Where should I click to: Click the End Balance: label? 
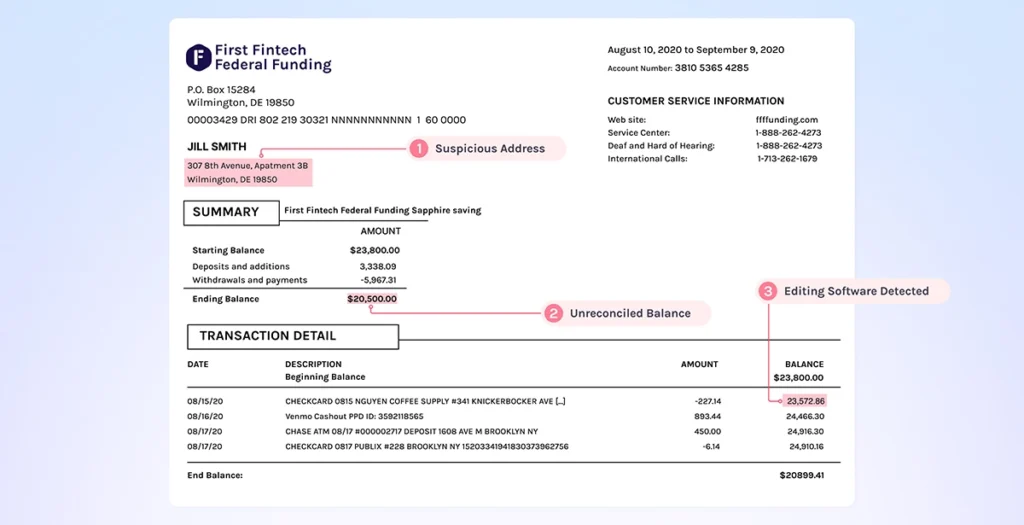(x=215, y=475)
